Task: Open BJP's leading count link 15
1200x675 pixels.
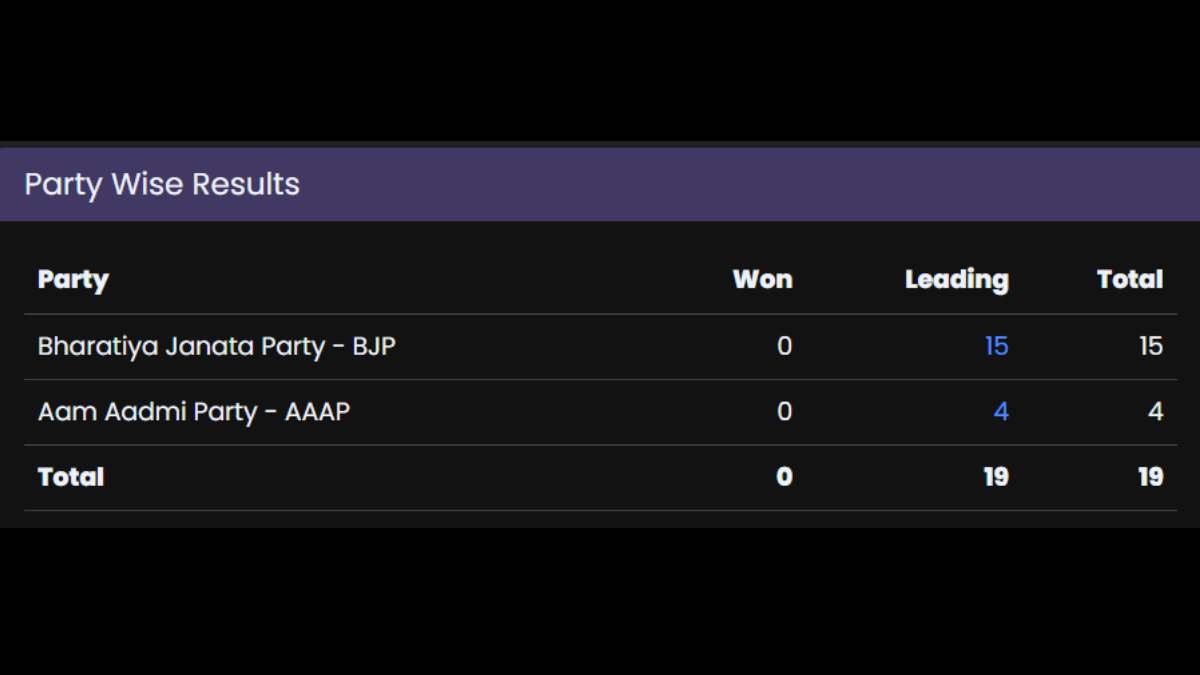Action: [996, 346]
